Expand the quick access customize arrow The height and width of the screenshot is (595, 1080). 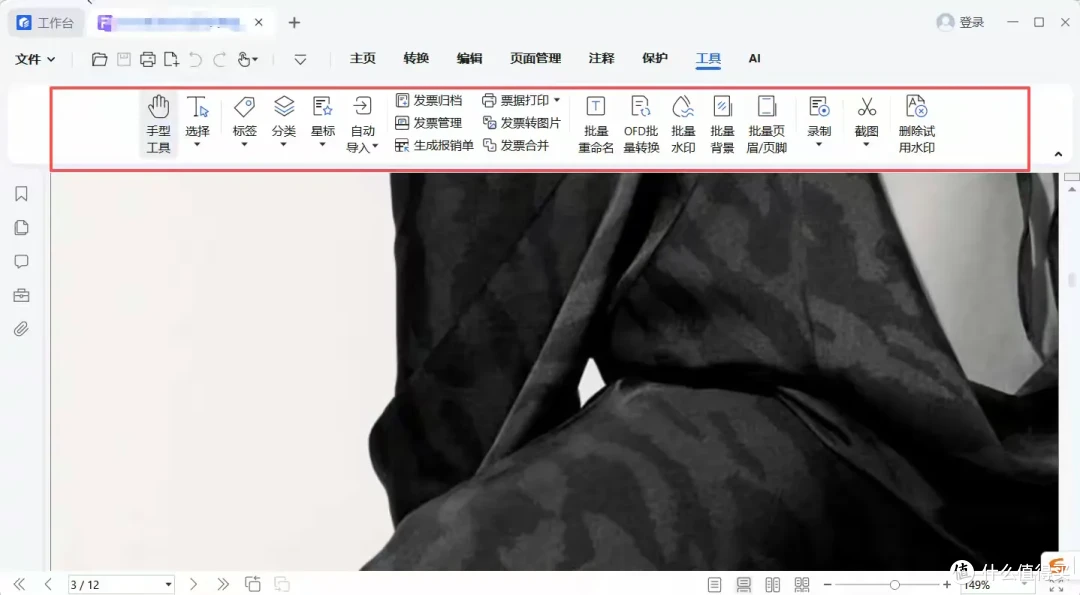point(300,59)
